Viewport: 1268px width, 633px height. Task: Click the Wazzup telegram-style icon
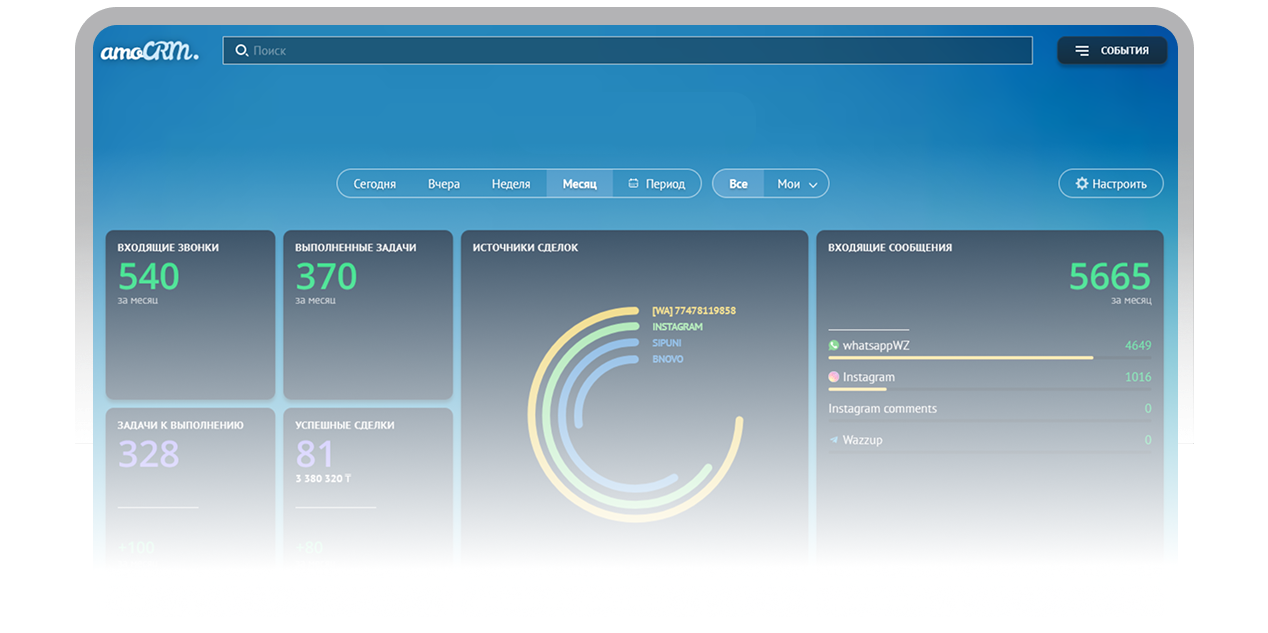coord(834,440)
